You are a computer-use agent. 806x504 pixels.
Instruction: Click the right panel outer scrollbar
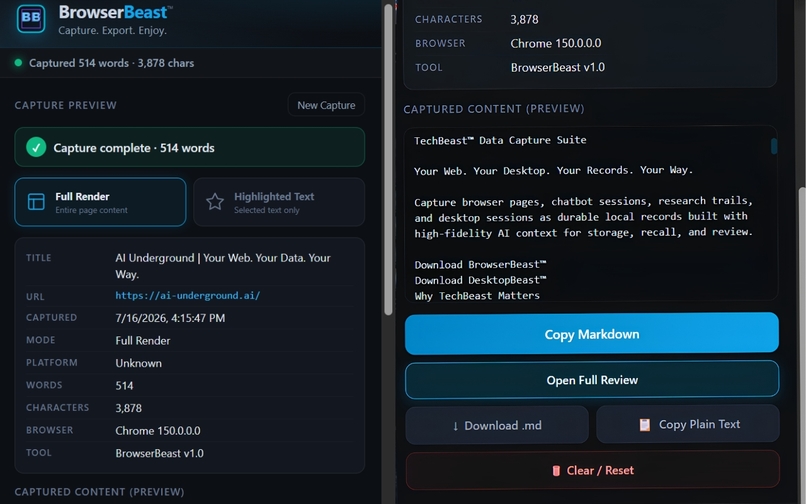point(802,345)
